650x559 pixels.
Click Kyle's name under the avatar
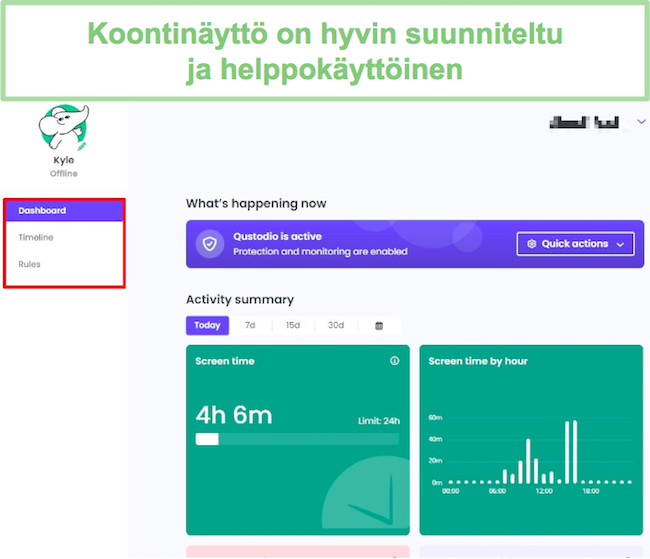click(x=64, y=160)
